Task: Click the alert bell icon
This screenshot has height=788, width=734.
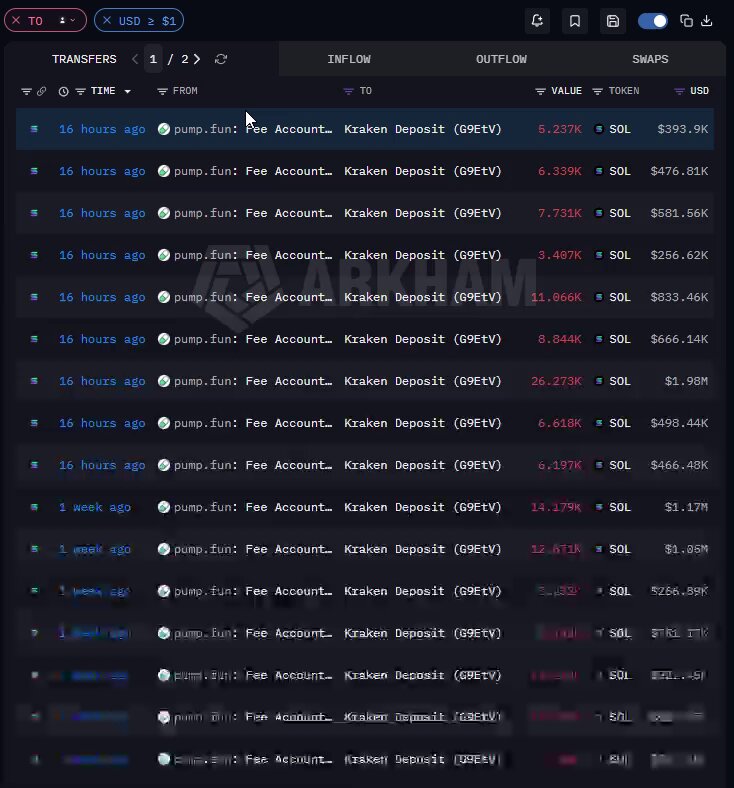Action: 537,21
